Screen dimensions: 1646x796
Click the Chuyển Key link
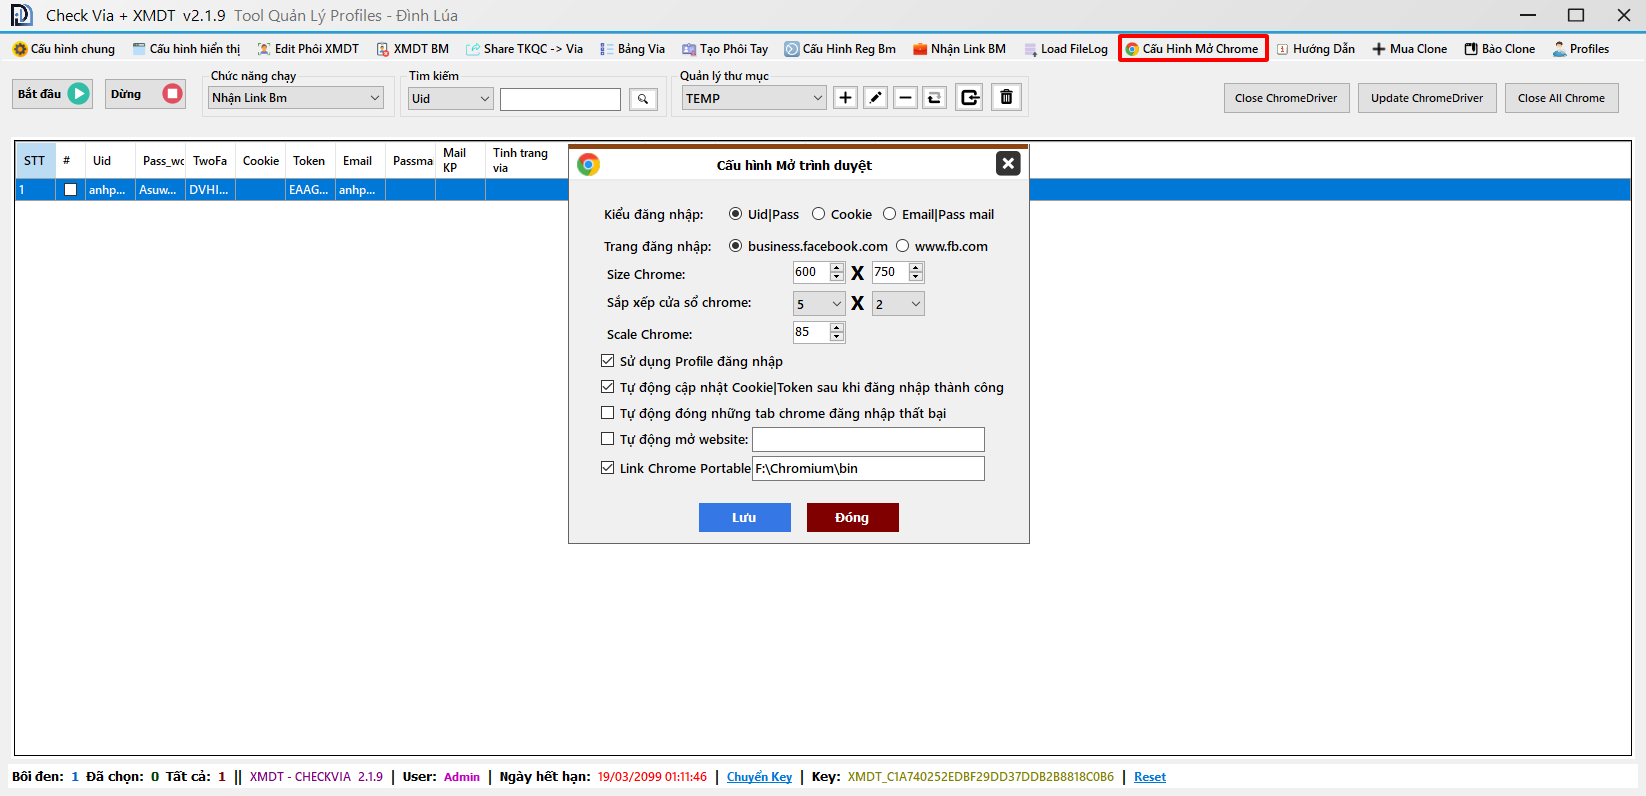tap(759, 777)
